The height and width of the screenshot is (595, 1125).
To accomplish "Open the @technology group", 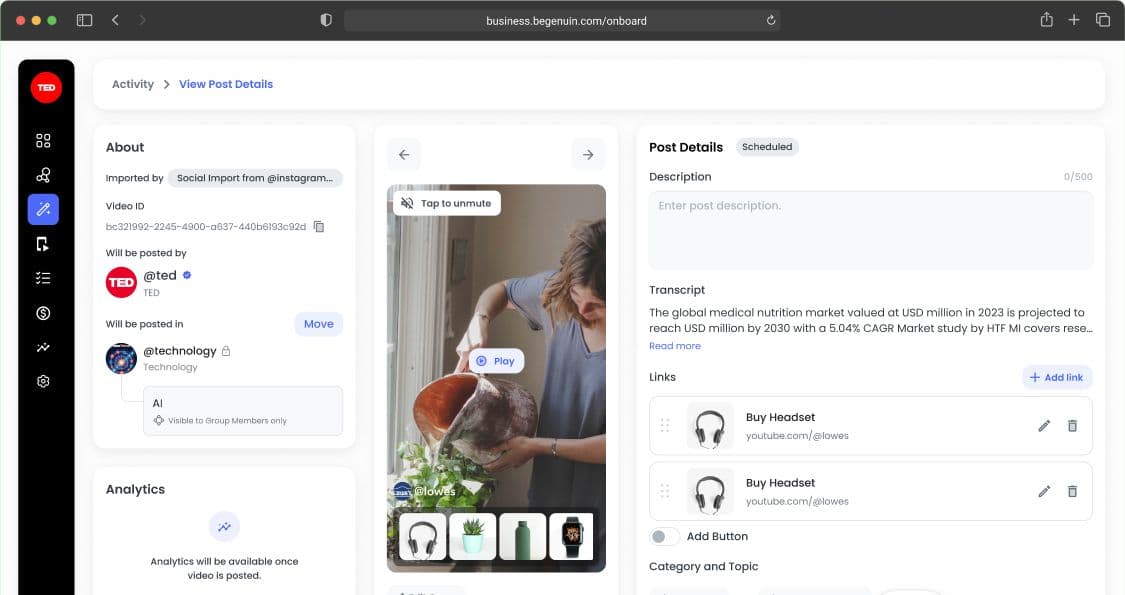I will pos(179,351).
